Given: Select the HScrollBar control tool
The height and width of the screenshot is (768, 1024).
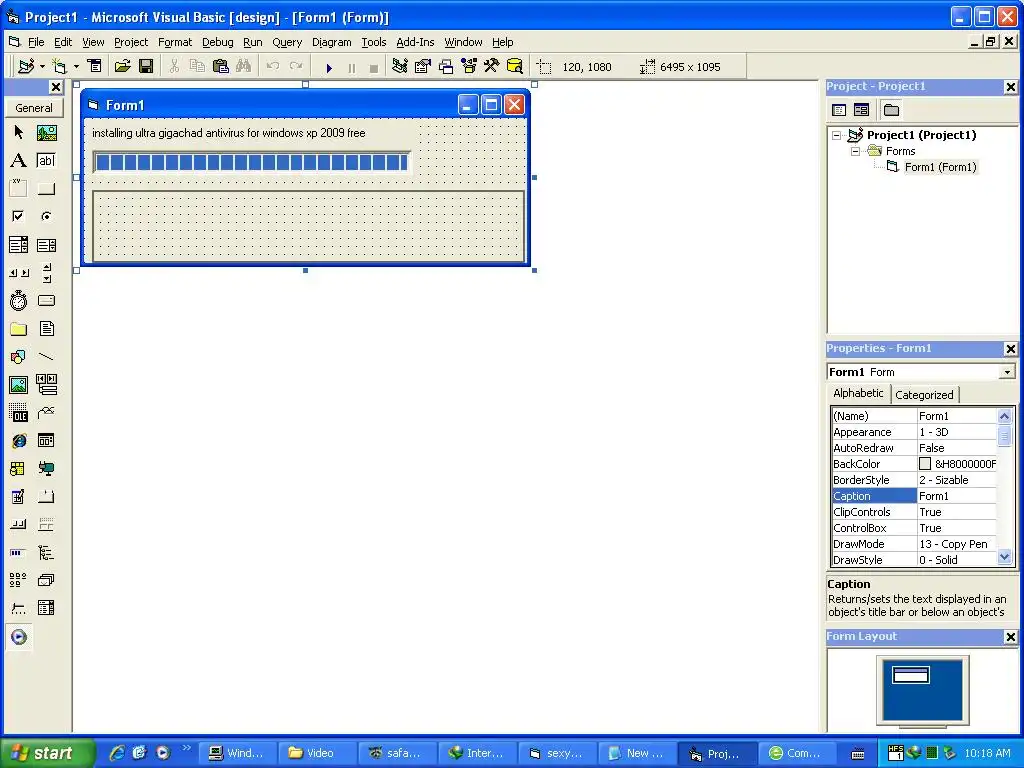Looking at the screenshot, I should [x=18, y=273].
